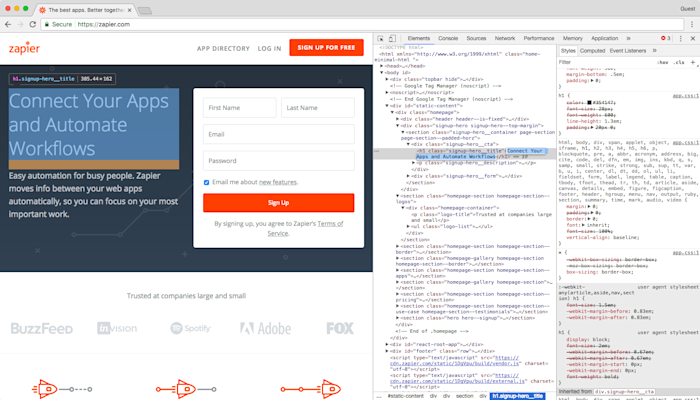This screenshot has height=400, width=700.
Task: Select the Styles sidebar tab
Action: click(x=568, y=50)
